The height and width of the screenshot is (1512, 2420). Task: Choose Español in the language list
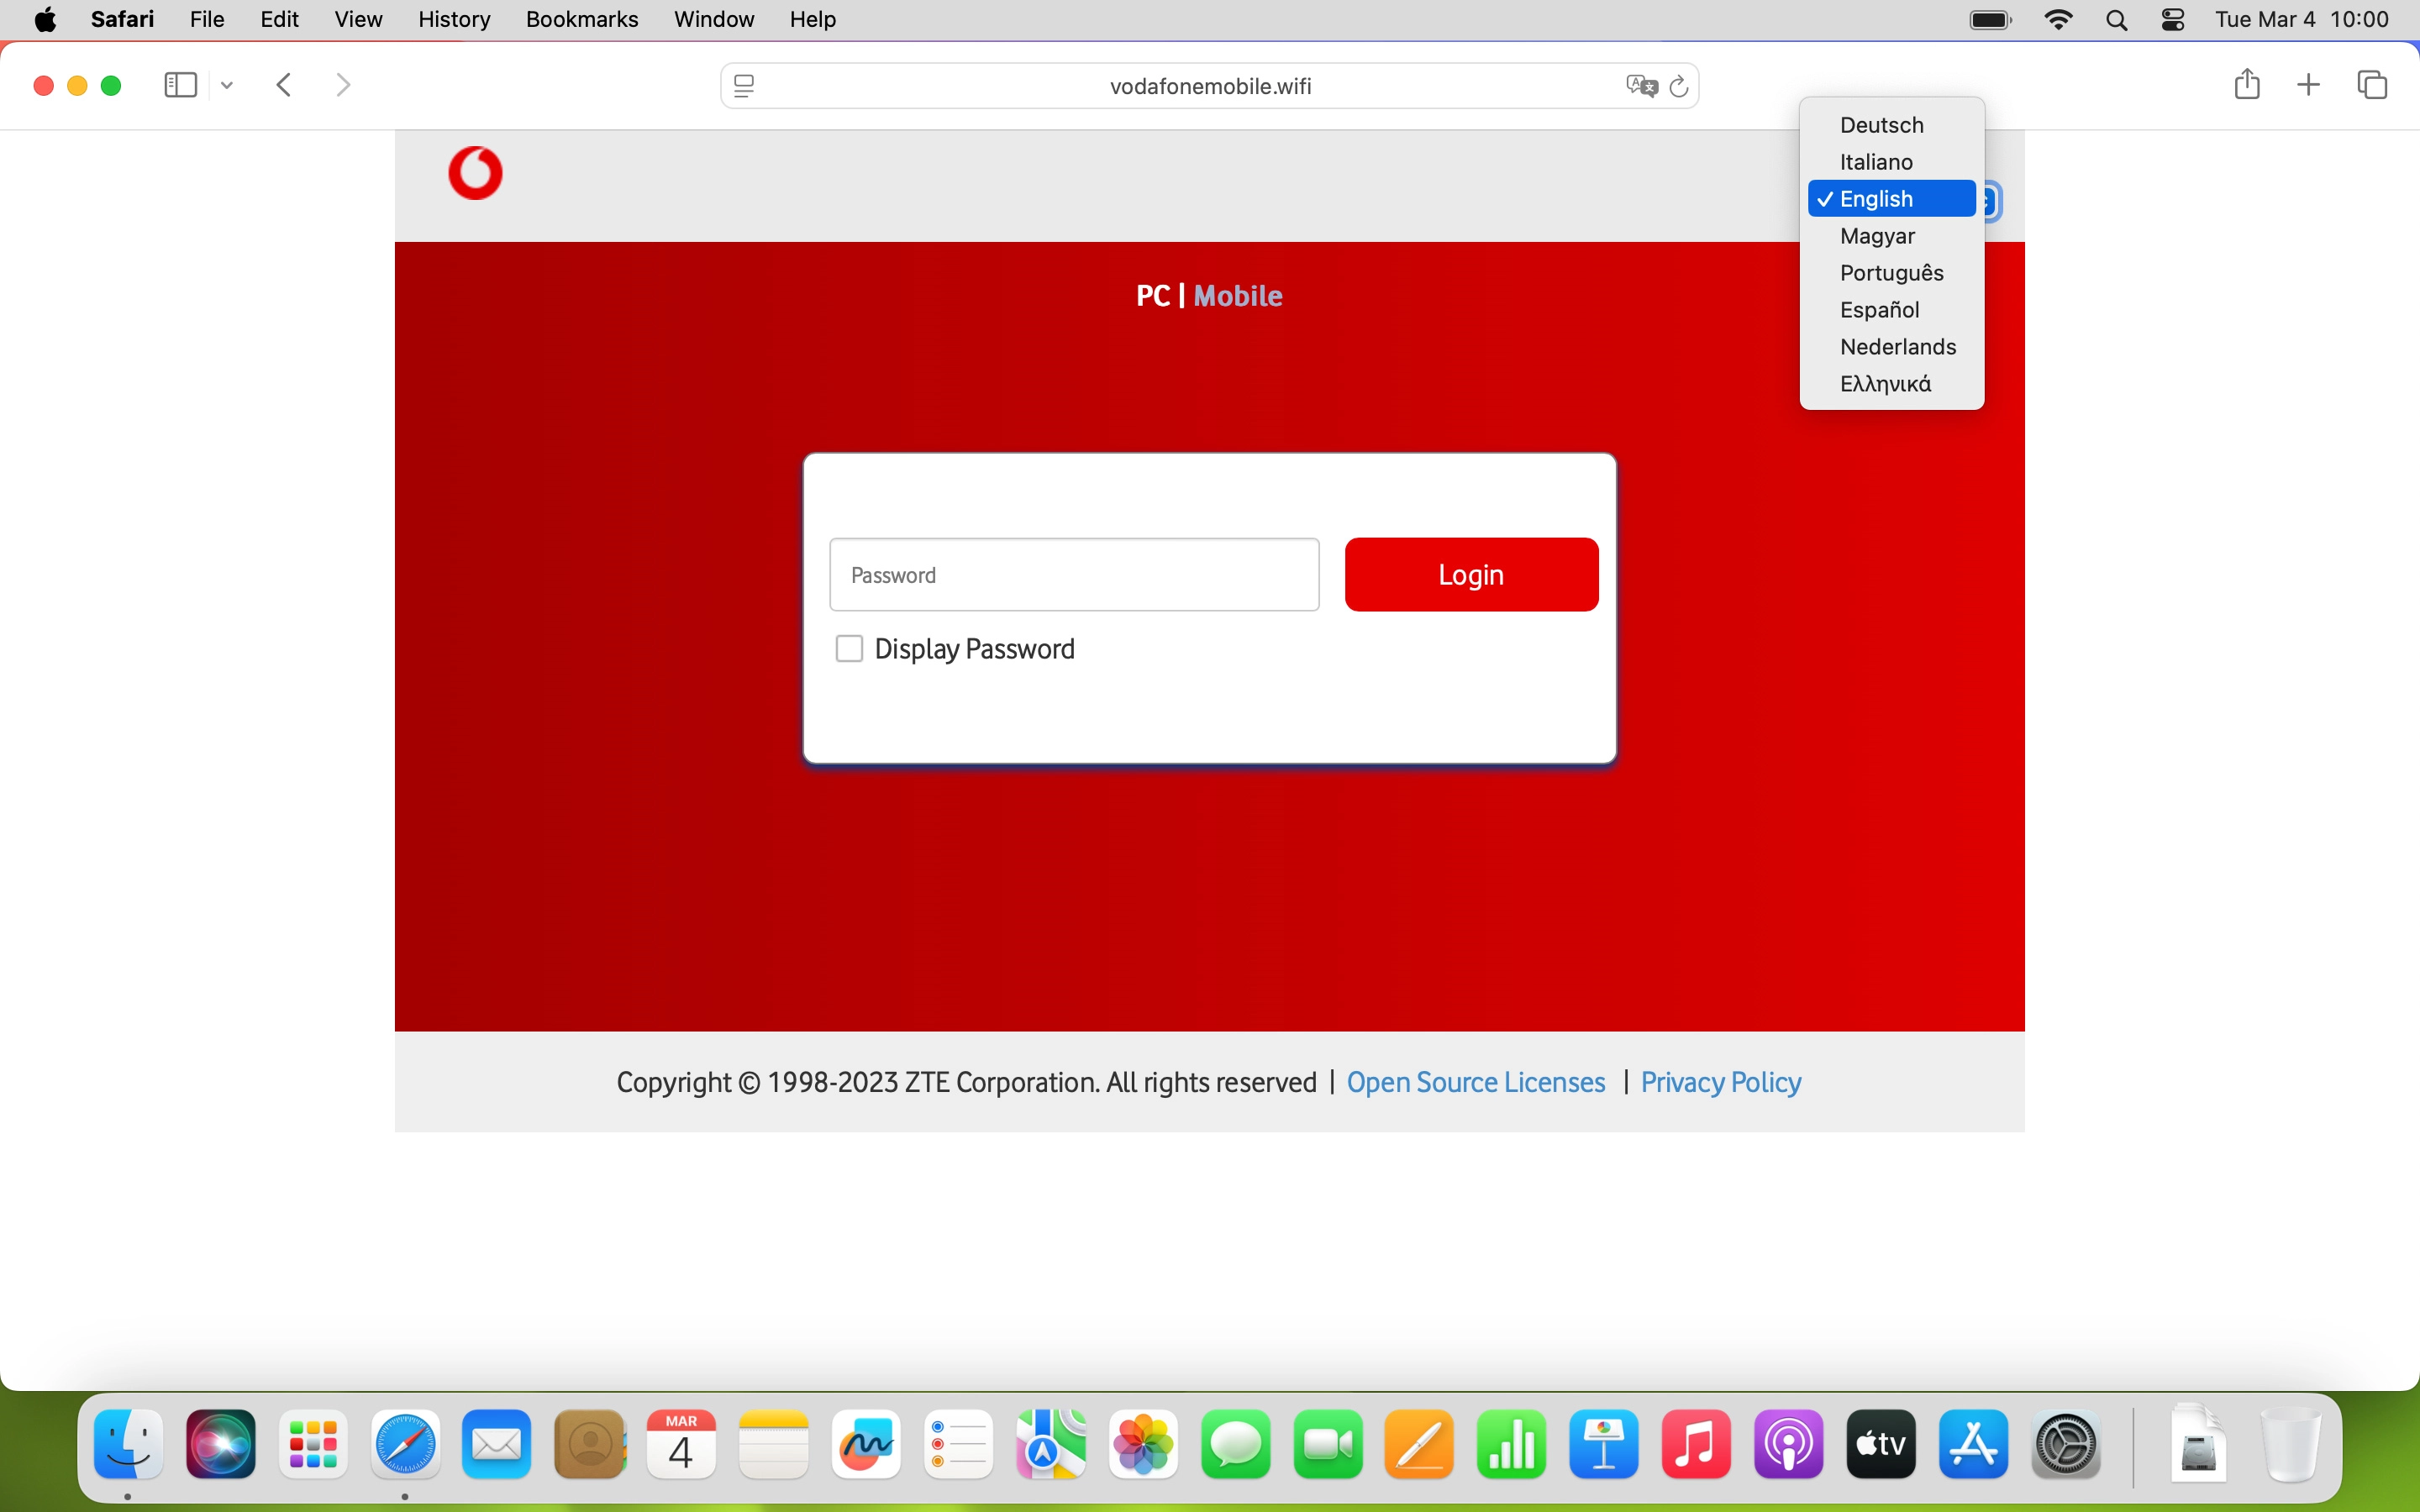[1879, 310]
